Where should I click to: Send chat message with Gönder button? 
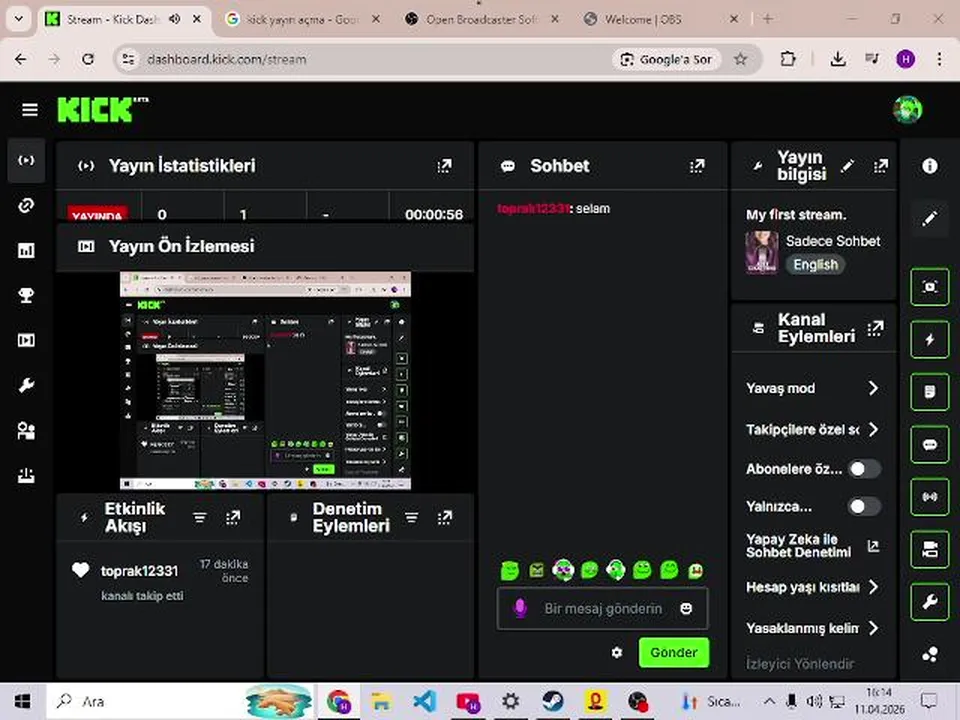click(x=673, y=653)
